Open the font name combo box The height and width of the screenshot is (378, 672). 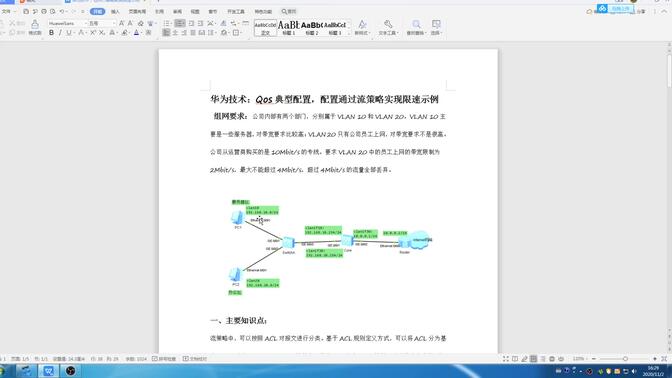tap(67, 23)
